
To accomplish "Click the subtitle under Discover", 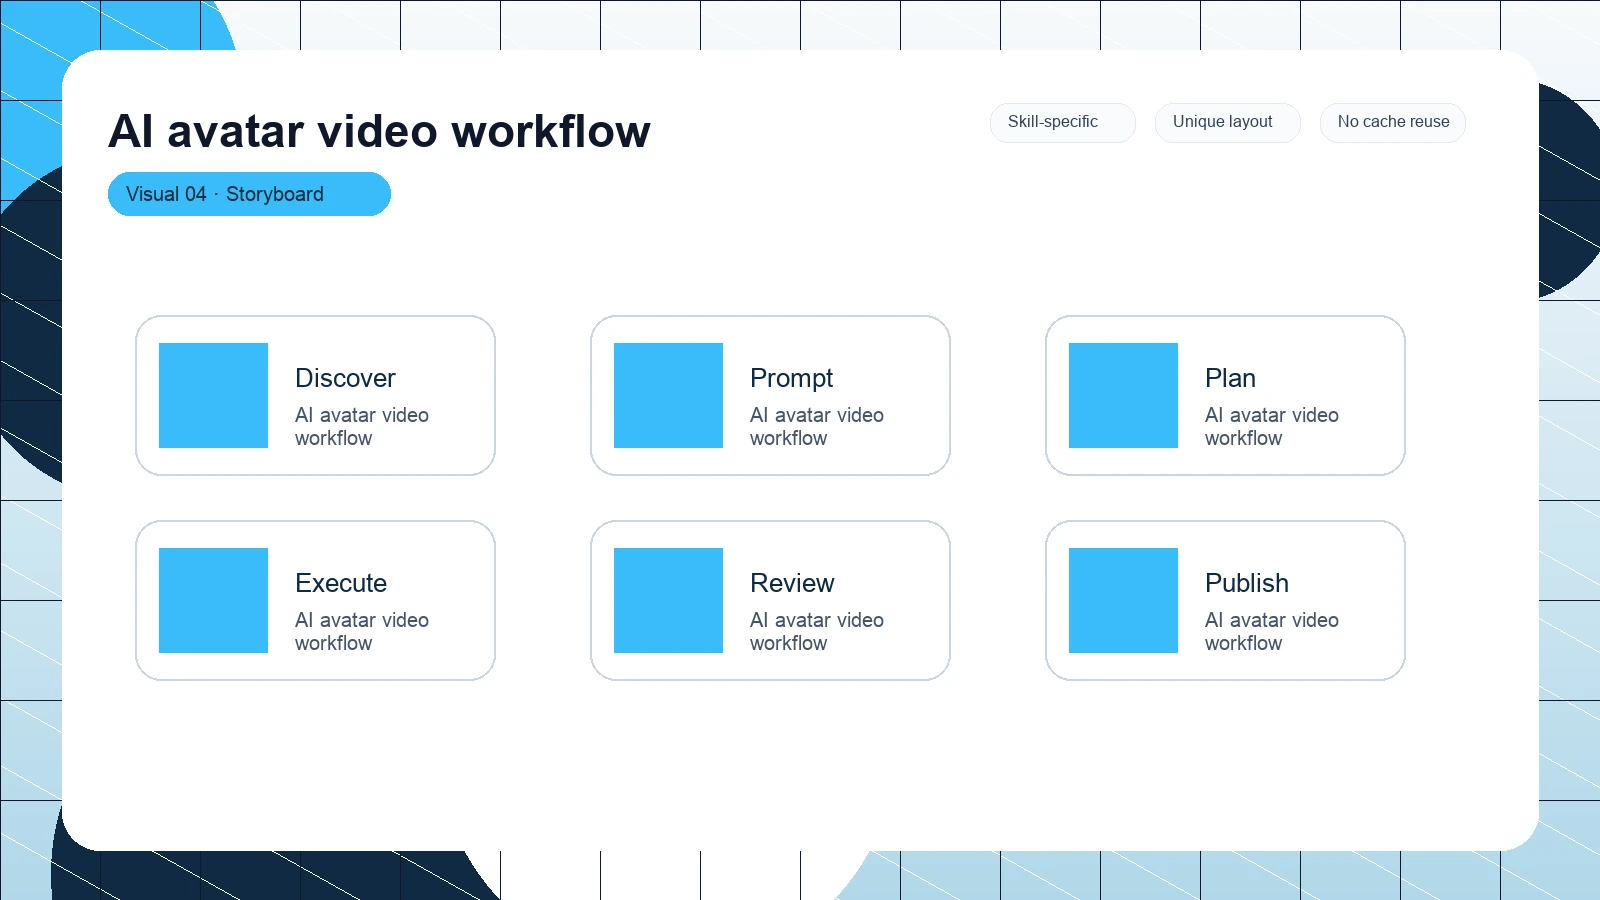I will 362,426.
